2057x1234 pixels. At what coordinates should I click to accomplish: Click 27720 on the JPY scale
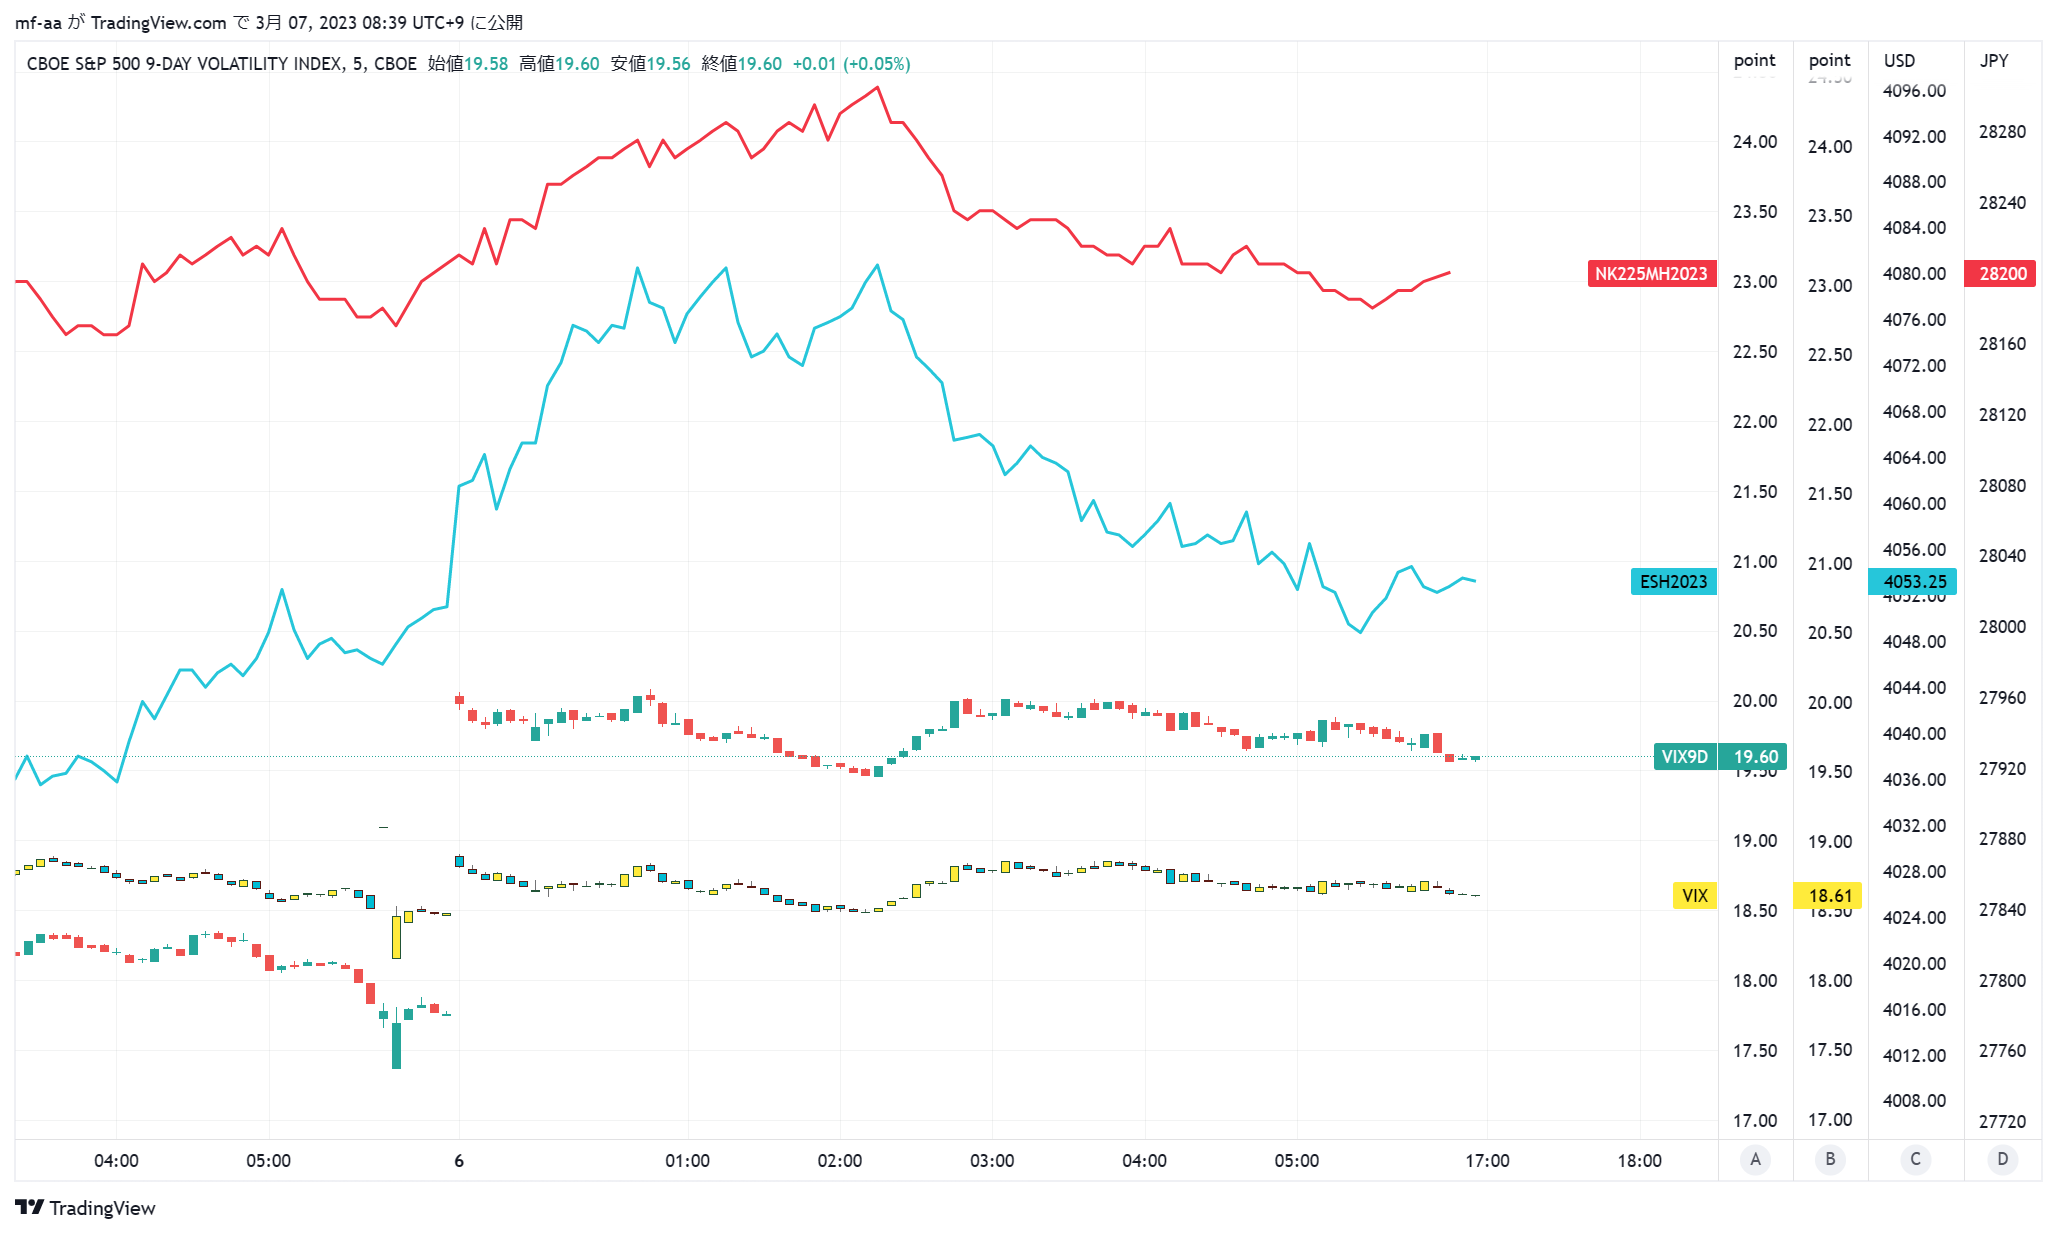[2002, 1122]
